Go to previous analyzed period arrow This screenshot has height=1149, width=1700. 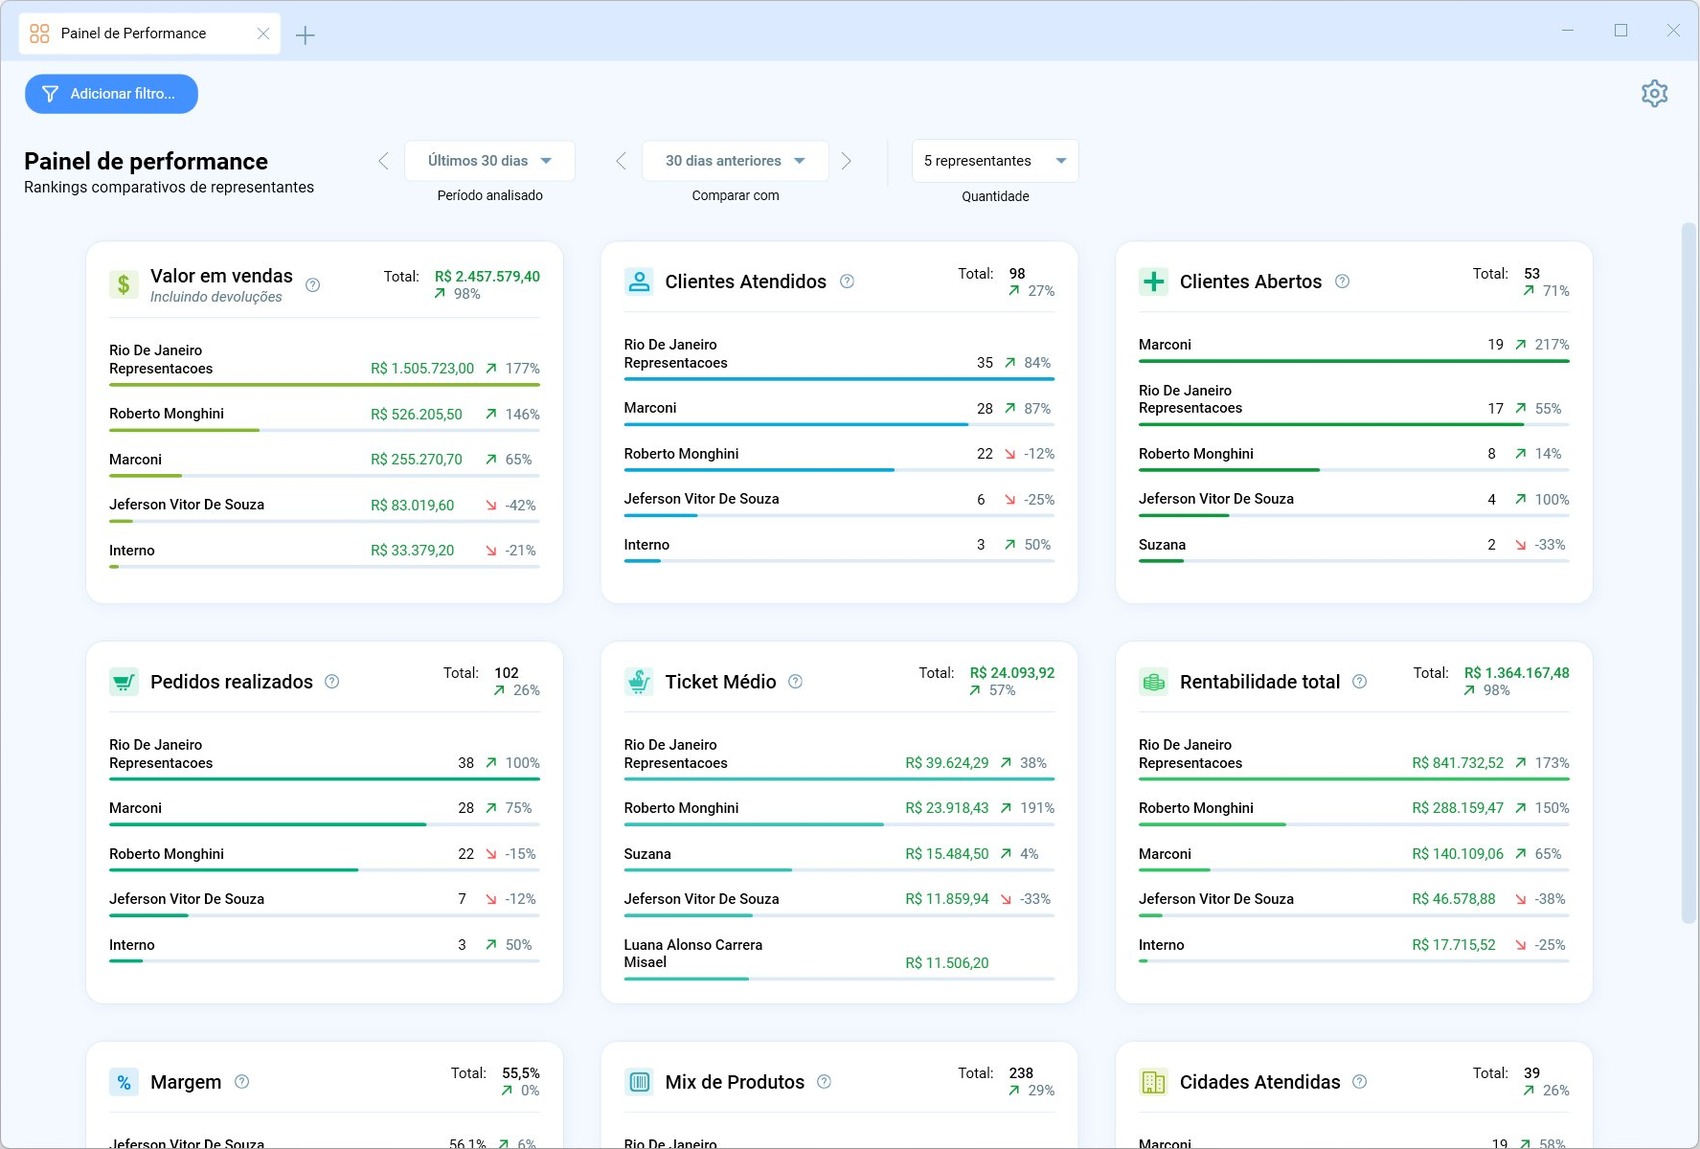pos(383,161)
